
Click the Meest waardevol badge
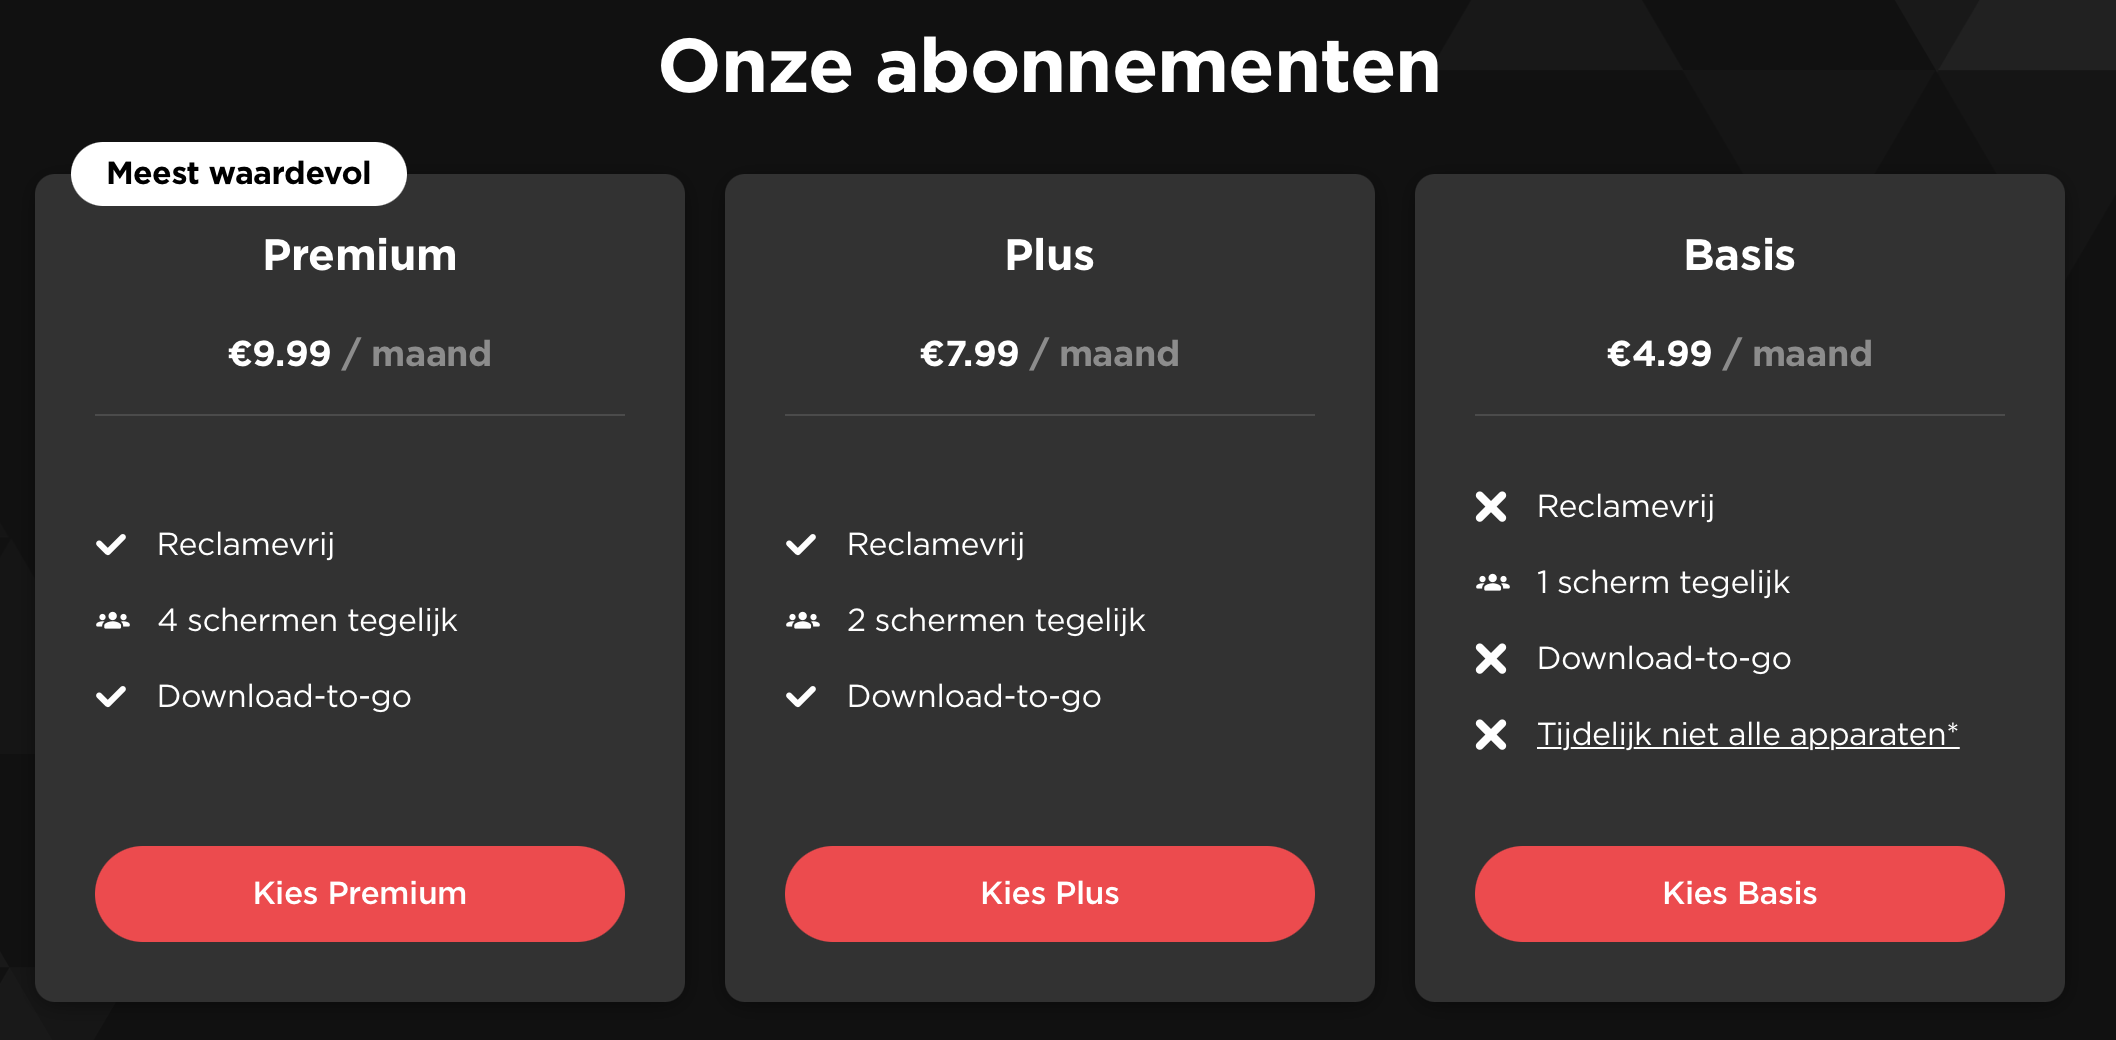coord(239,174)
